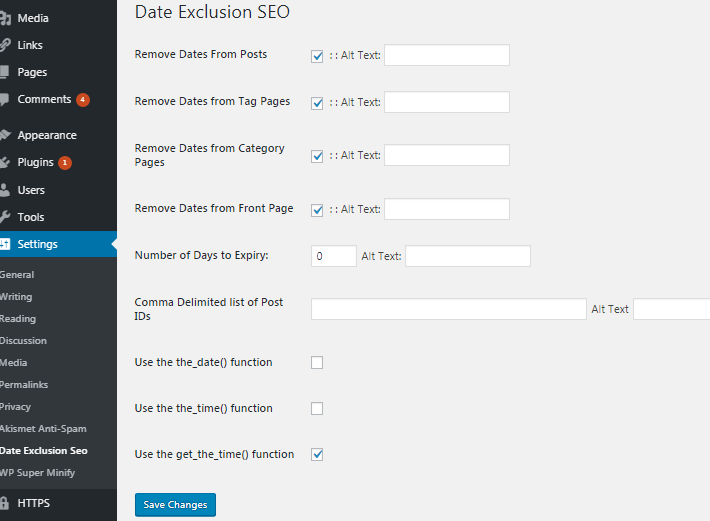
Task: Click the Appearance paintbrush icon
Action: coord(5,135)
